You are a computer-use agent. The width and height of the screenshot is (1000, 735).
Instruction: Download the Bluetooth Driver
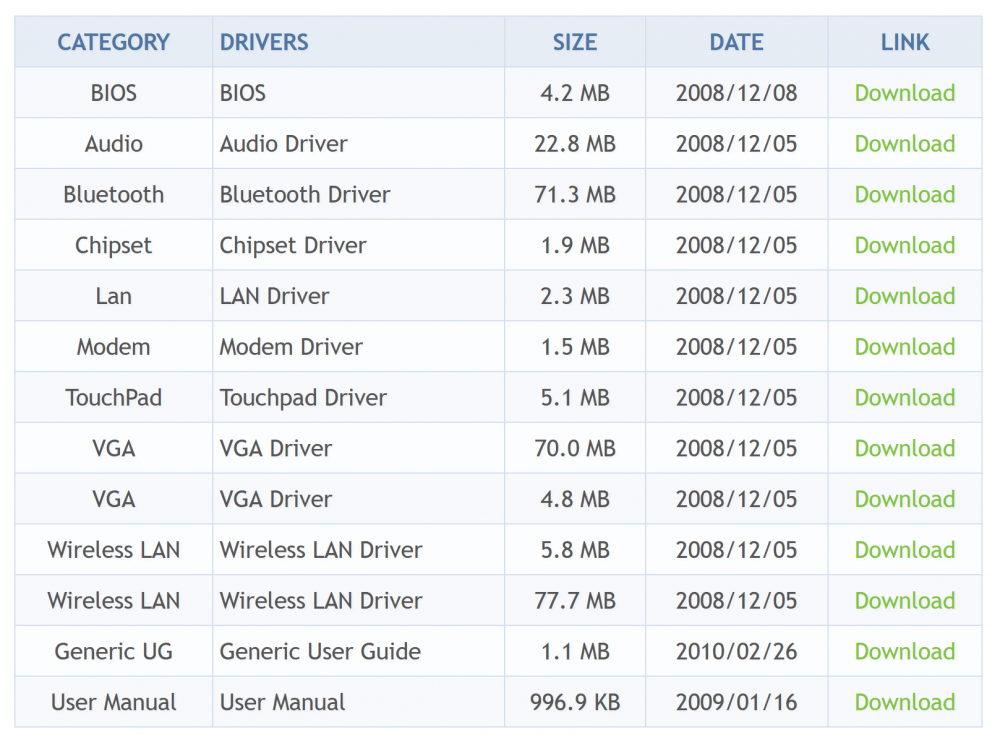tap(904, 195)
